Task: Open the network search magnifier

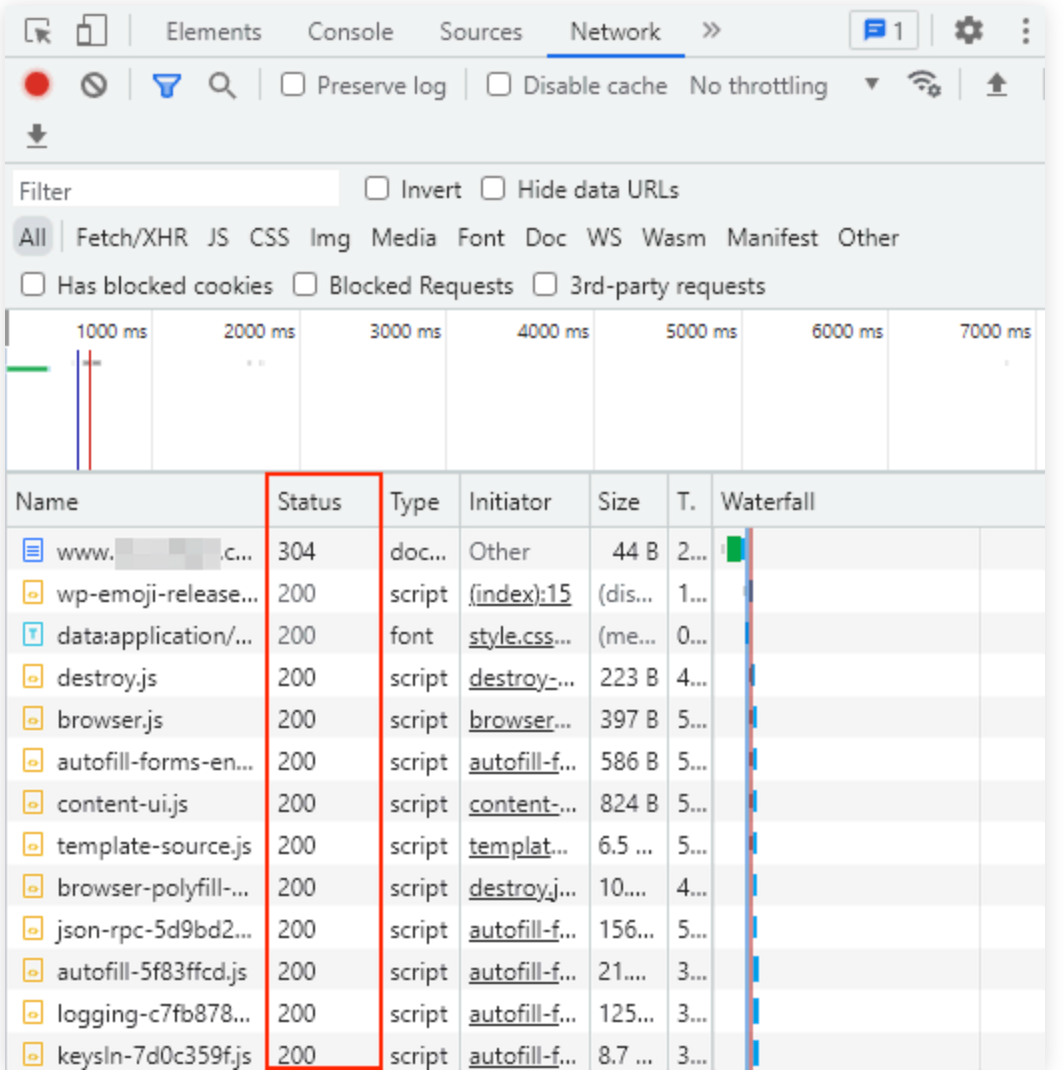Action: 222,86
